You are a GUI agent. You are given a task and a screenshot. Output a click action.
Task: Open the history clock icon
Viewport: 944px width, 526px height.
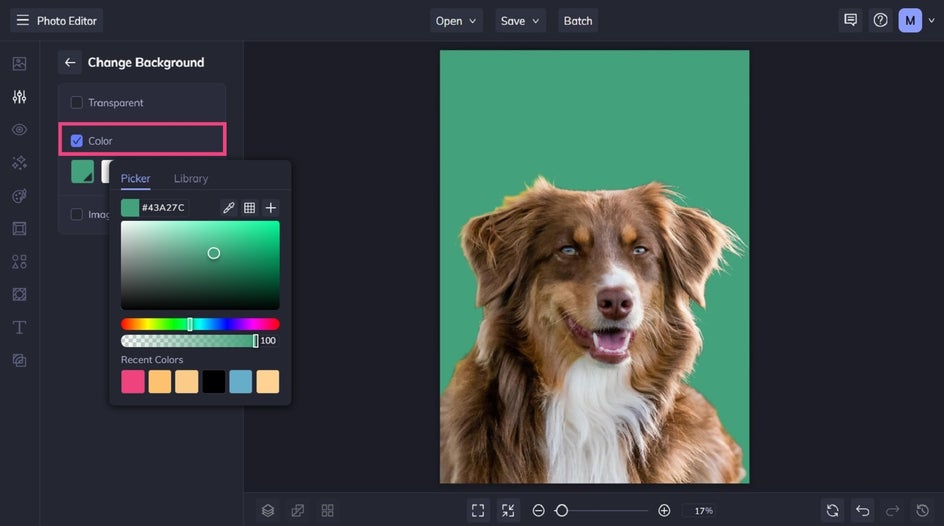pyautogui.click(x=922, y=511)
